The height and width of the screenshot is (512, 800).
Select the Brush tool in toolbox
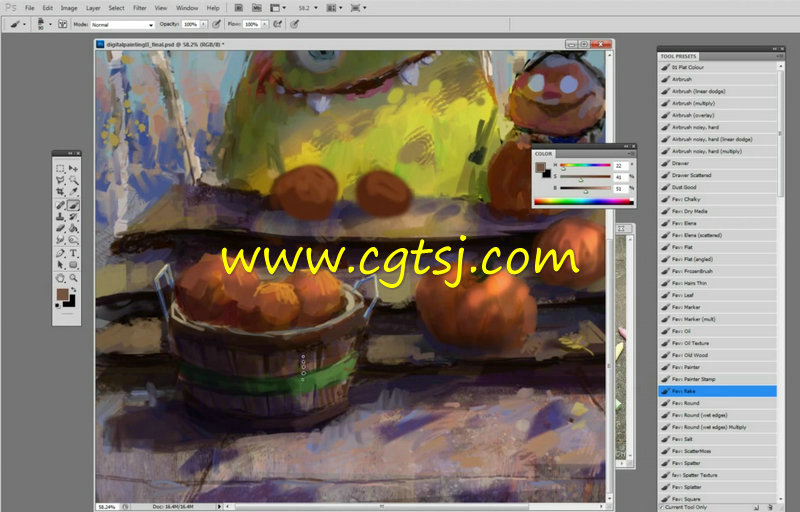coord(73,206)
